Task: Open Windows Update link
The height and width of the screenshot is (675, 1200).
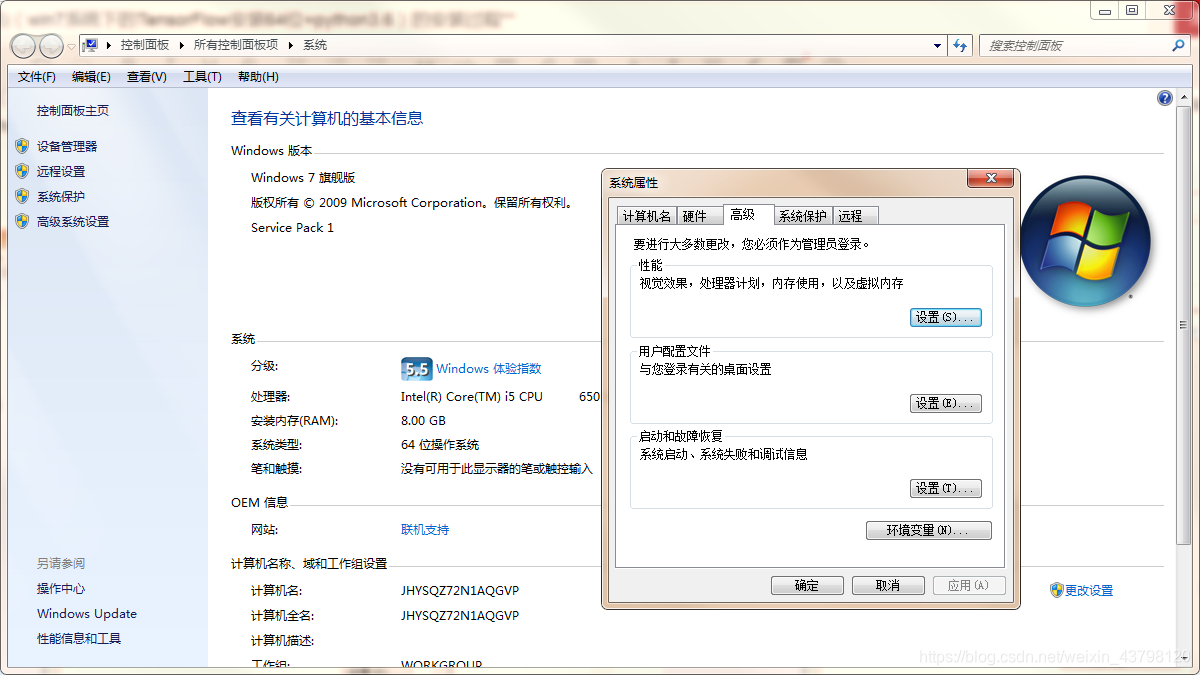Action: 87,613
